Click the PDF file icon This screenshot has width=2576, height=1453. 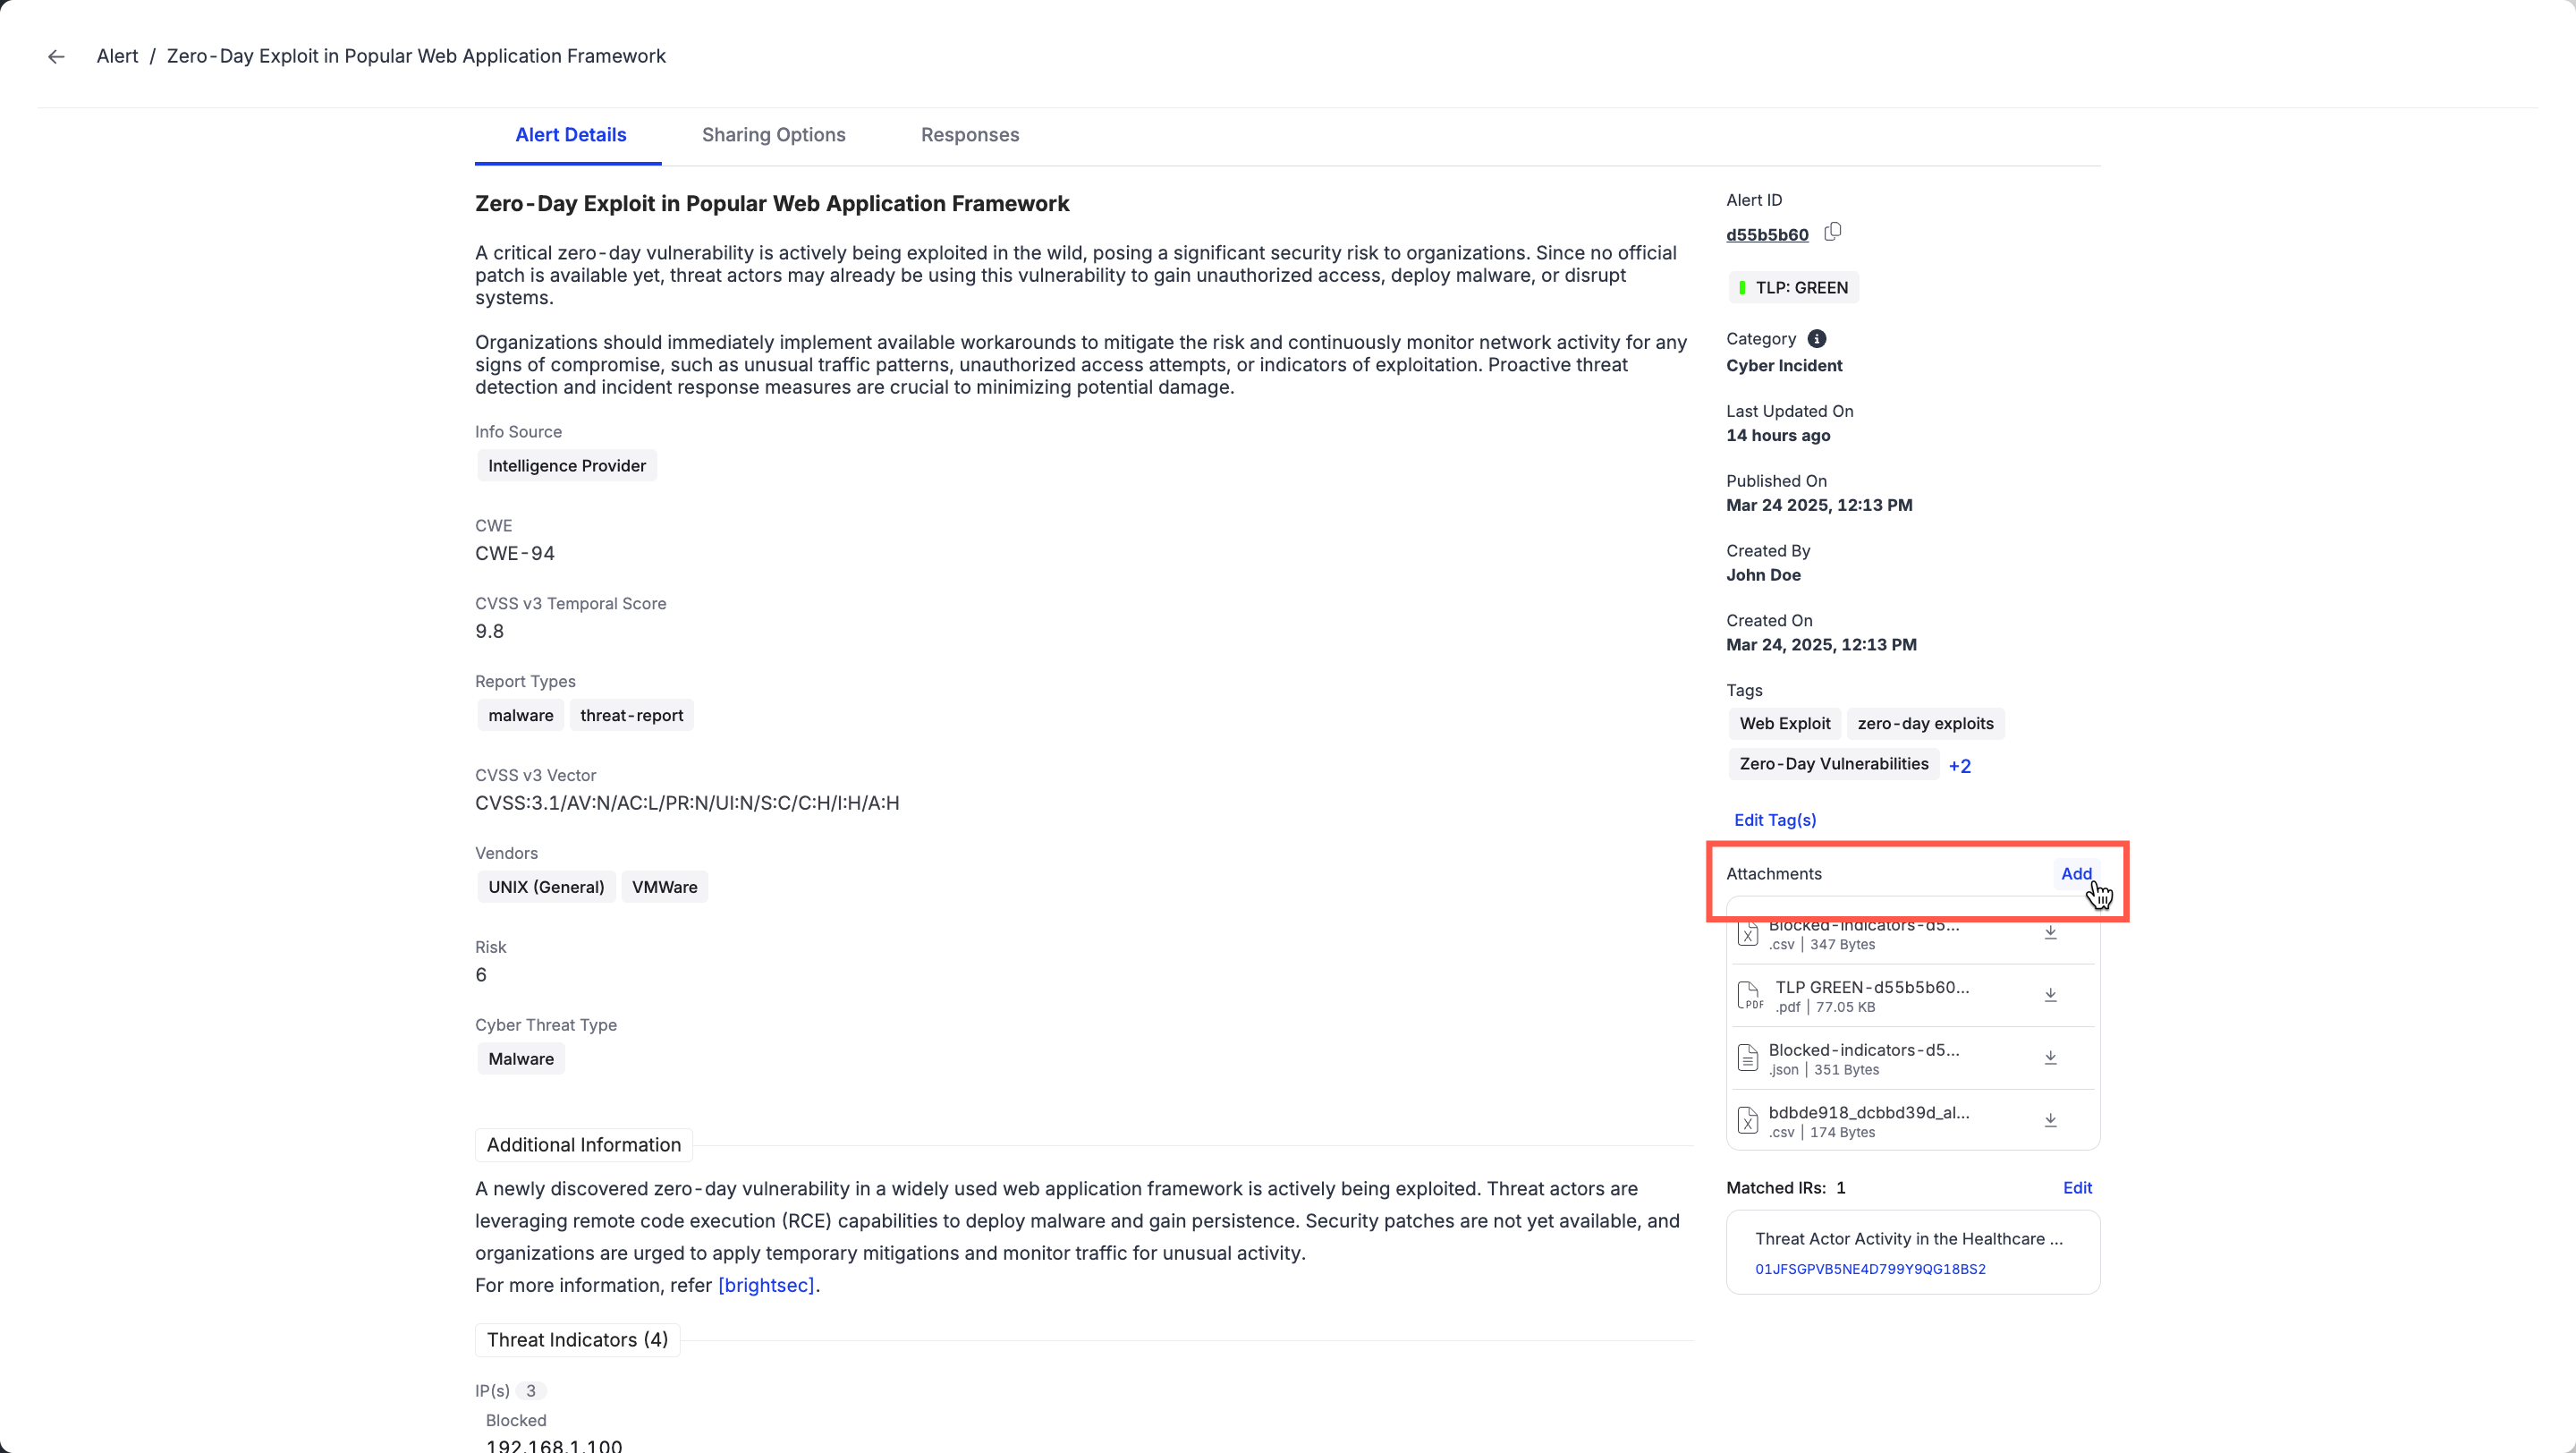pos(1748,995)
